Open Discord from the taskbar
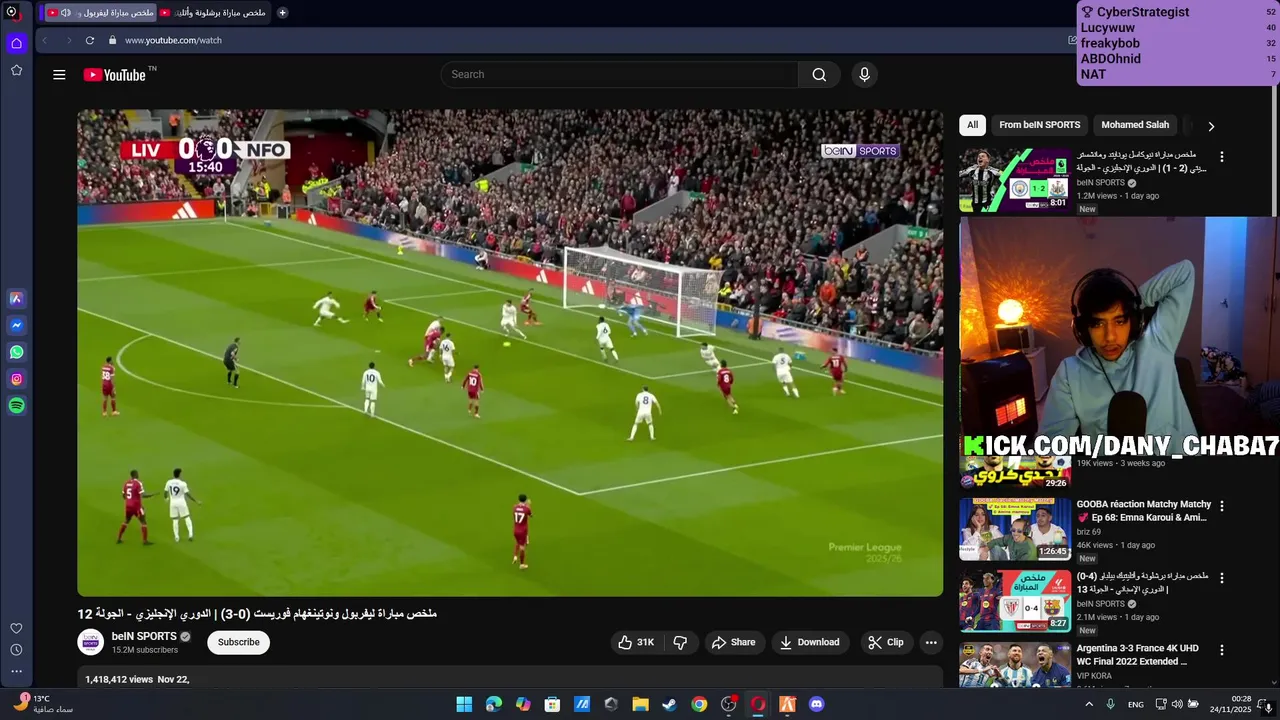This screenshot has width=1280, height=720. tap(816, 704)
